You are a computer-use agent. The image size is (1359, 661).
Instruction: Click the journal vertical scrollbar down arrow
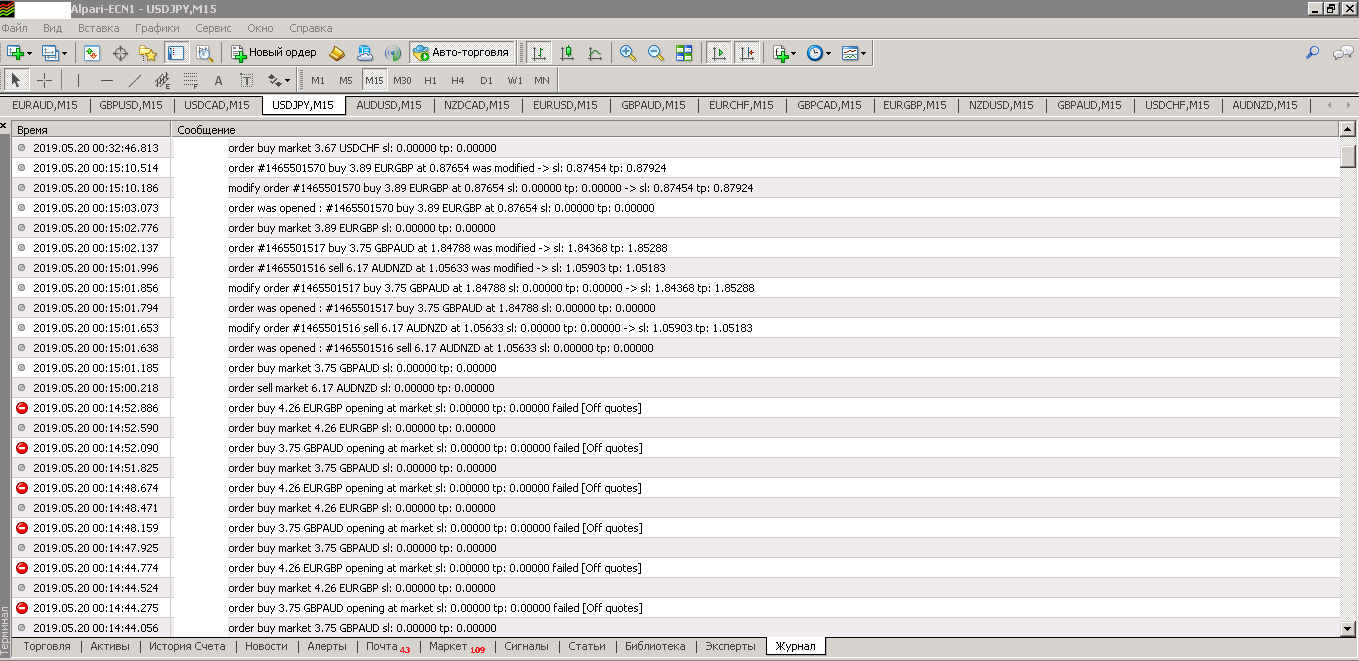[x=1349, y=627]
